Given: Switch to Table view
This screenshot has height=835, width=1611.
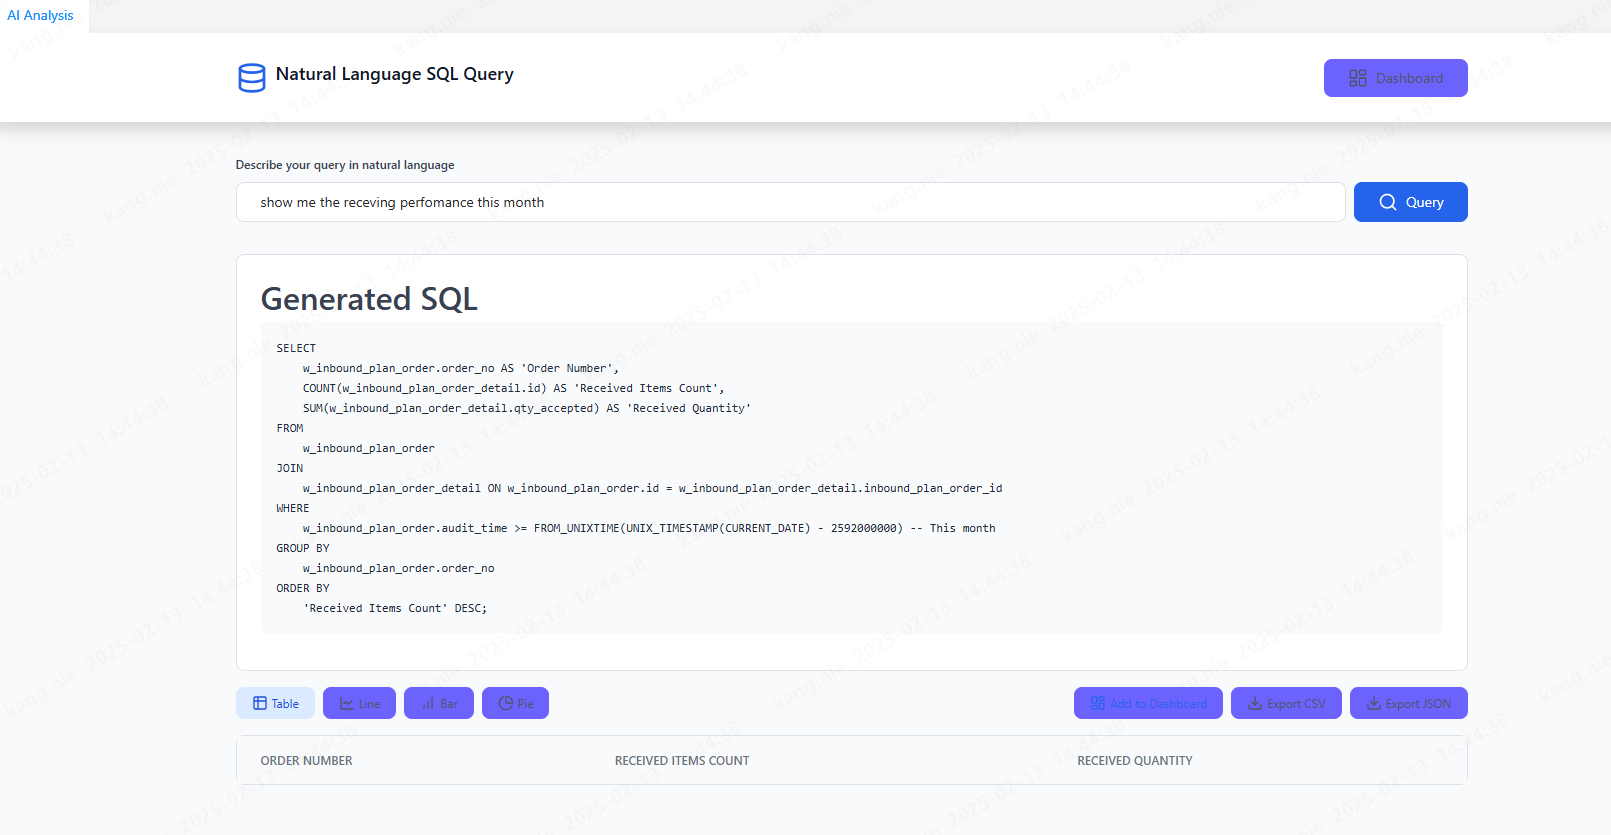Looking at the screenshot, I should pos(275,703).
